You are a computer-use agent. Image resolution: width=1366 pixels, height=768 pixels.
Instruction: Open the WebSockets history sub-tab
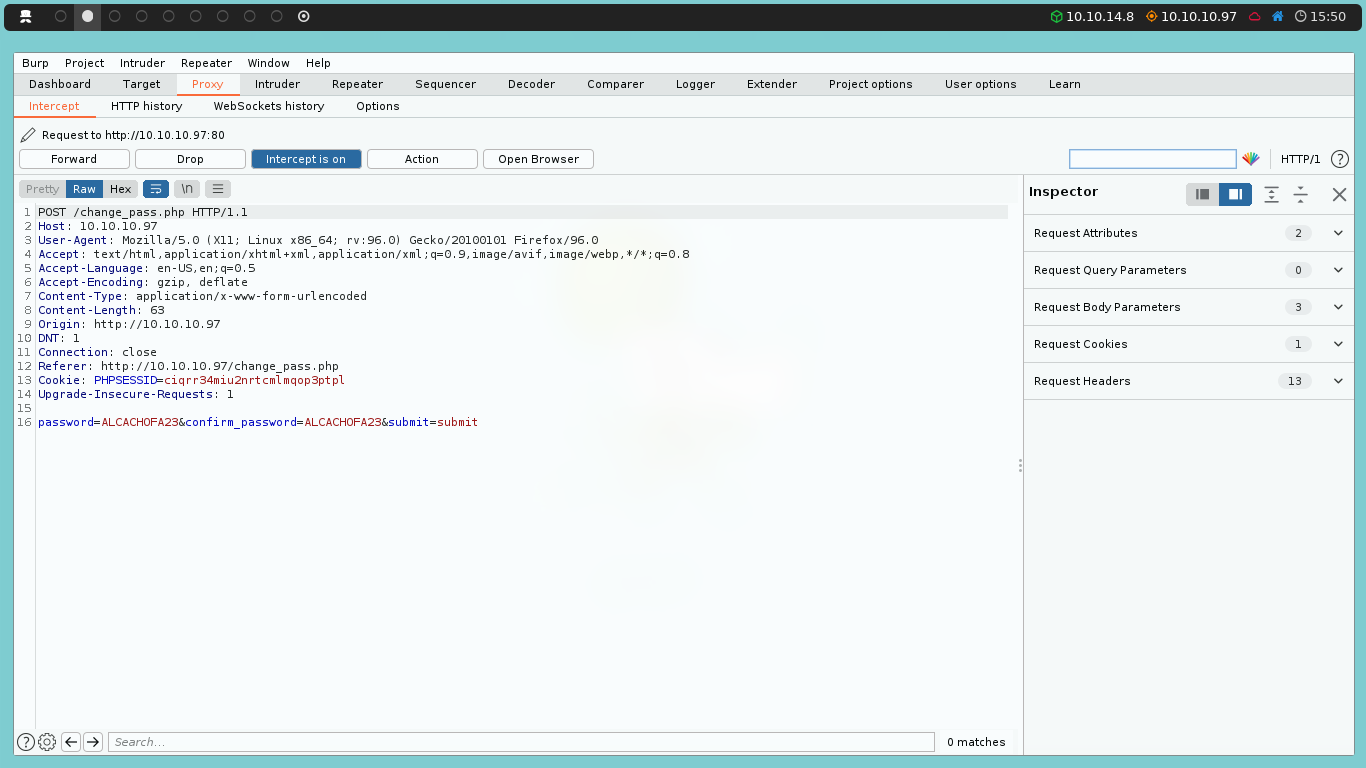pyautogui.click(x=269, y=106)
